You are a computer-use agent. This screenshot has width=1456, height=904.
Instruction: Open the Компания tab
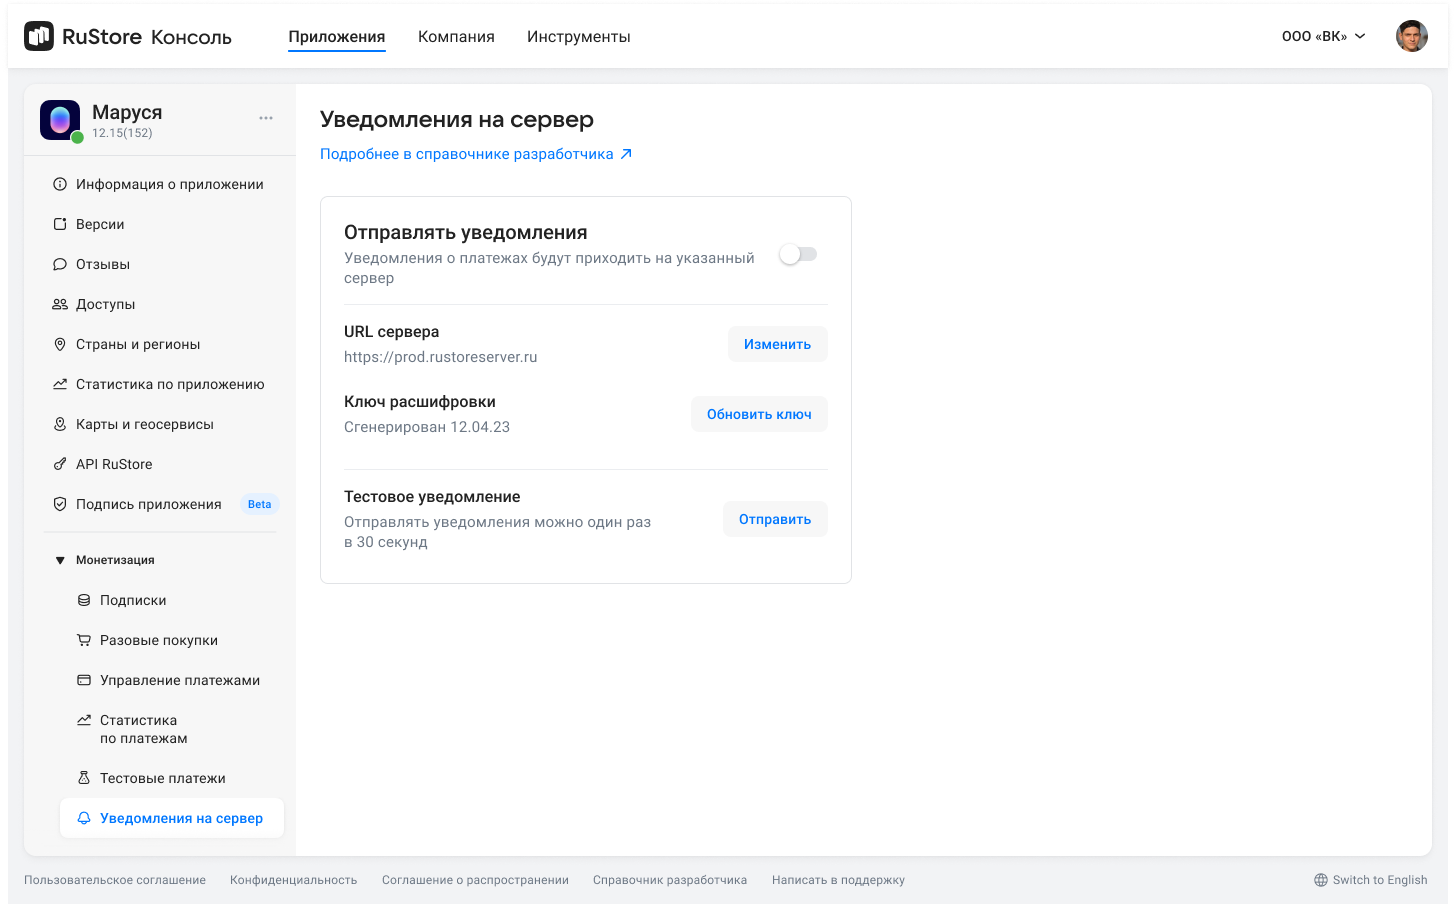pos(456,36)
